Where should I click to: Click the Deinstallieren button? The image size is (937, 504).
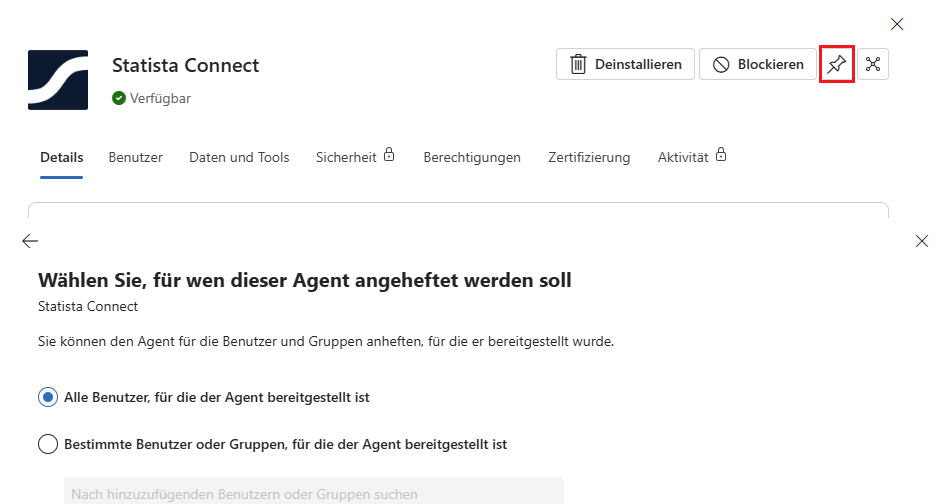pos(625,64)
